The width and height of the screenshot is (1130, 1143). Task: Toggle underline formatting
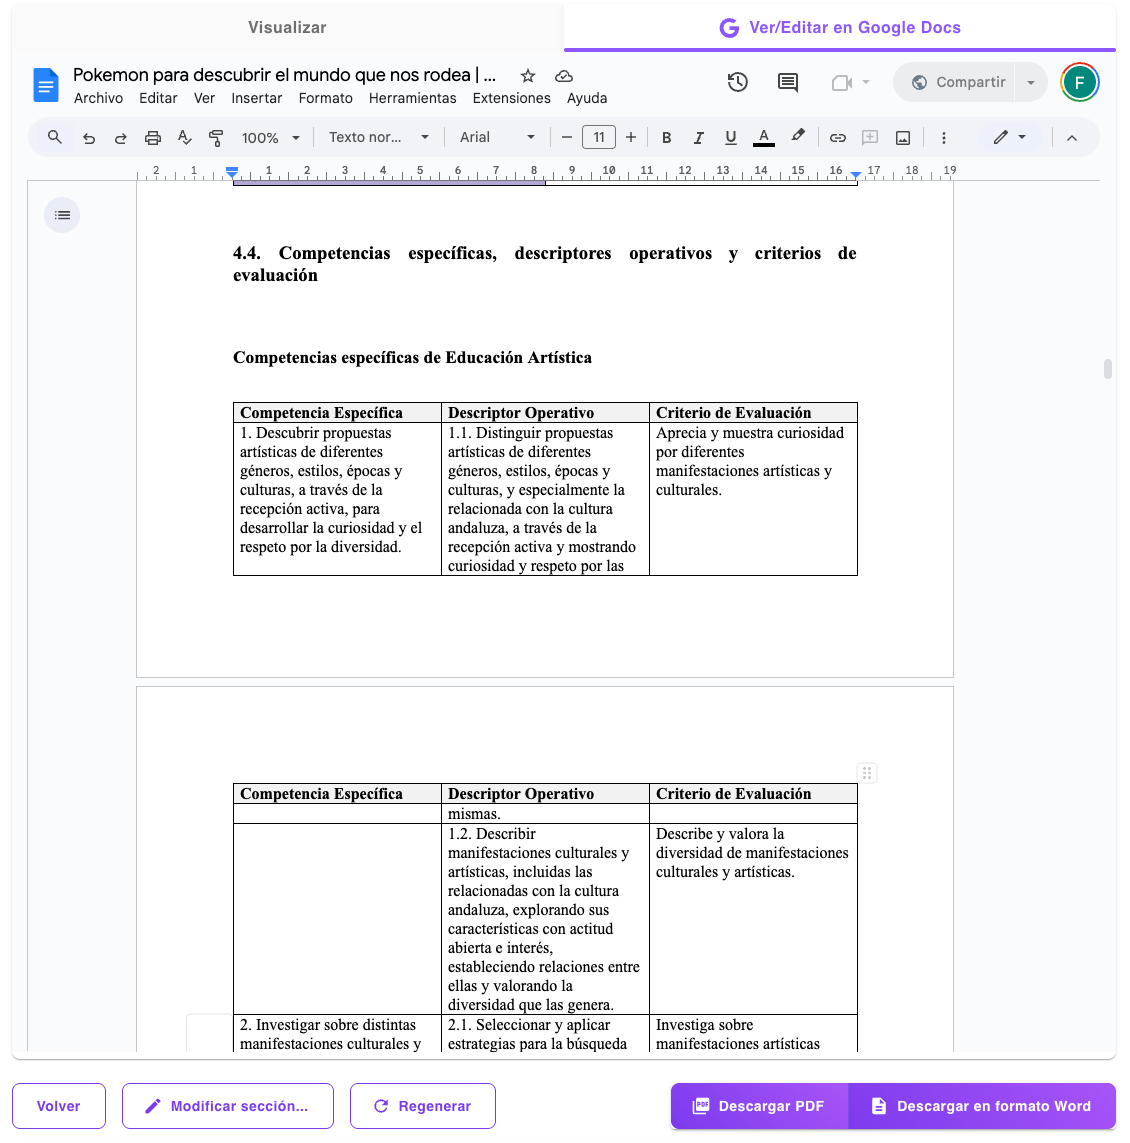[x=730, y=137]
